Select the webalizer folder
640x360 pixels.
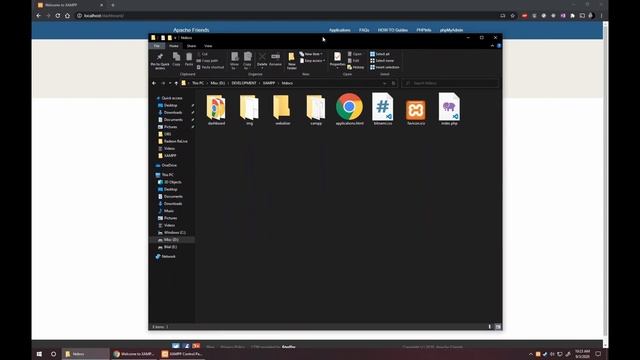tap(282, 109)
